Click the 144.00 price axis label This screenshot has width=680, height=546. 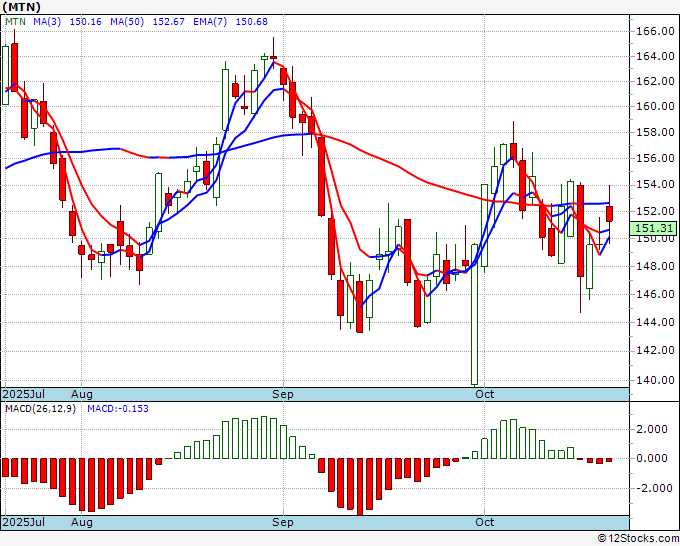point(655,322)
